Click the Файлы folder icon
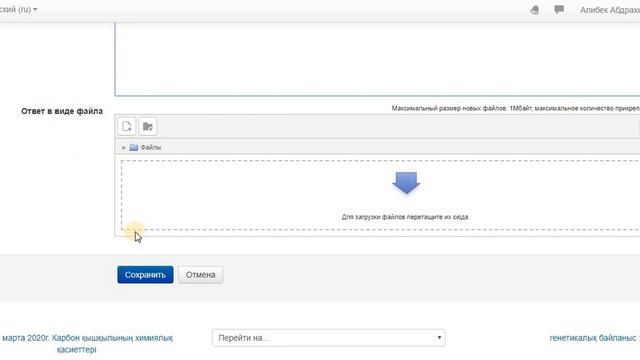Image resolution: width=640 pixels, height=360 pixels. (133, 147)
